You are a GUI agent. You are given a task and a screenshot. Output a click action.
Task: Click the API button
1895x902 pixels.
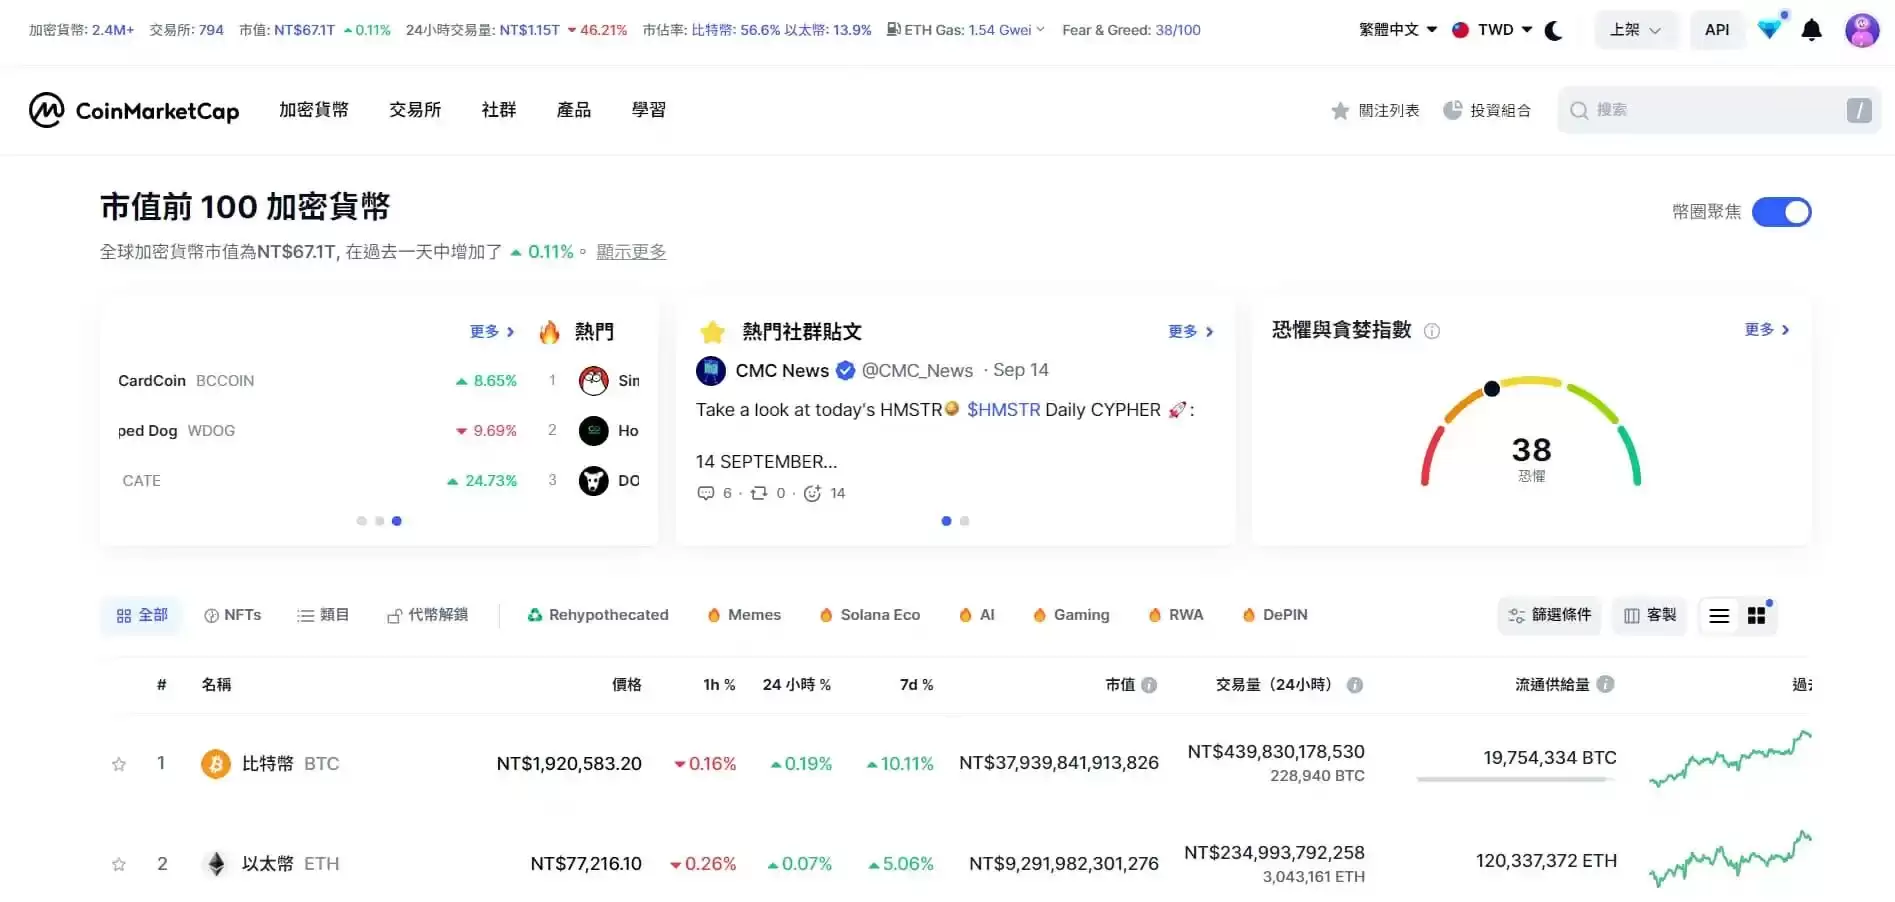[1717, 30]
